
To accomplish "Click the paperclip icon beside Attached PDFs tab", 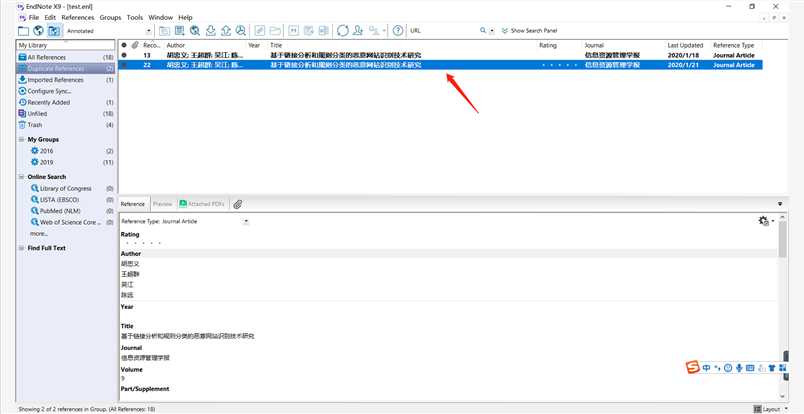I will (x=237, y=204).
